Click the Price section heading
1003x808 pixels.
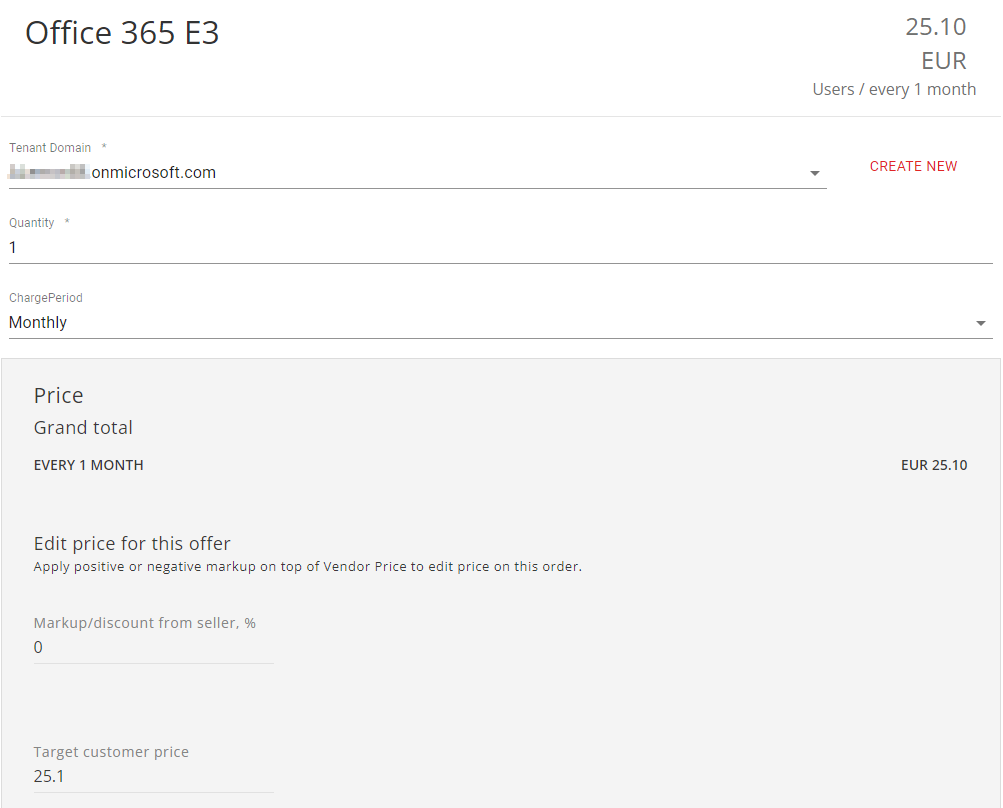[x=58, y=395]
